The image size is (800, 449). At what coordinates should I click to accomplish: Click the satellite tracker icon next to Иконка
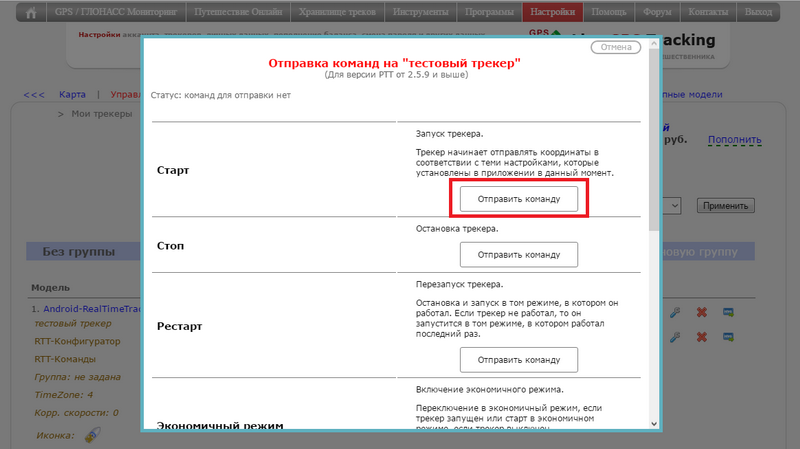(x=92, y=435)
